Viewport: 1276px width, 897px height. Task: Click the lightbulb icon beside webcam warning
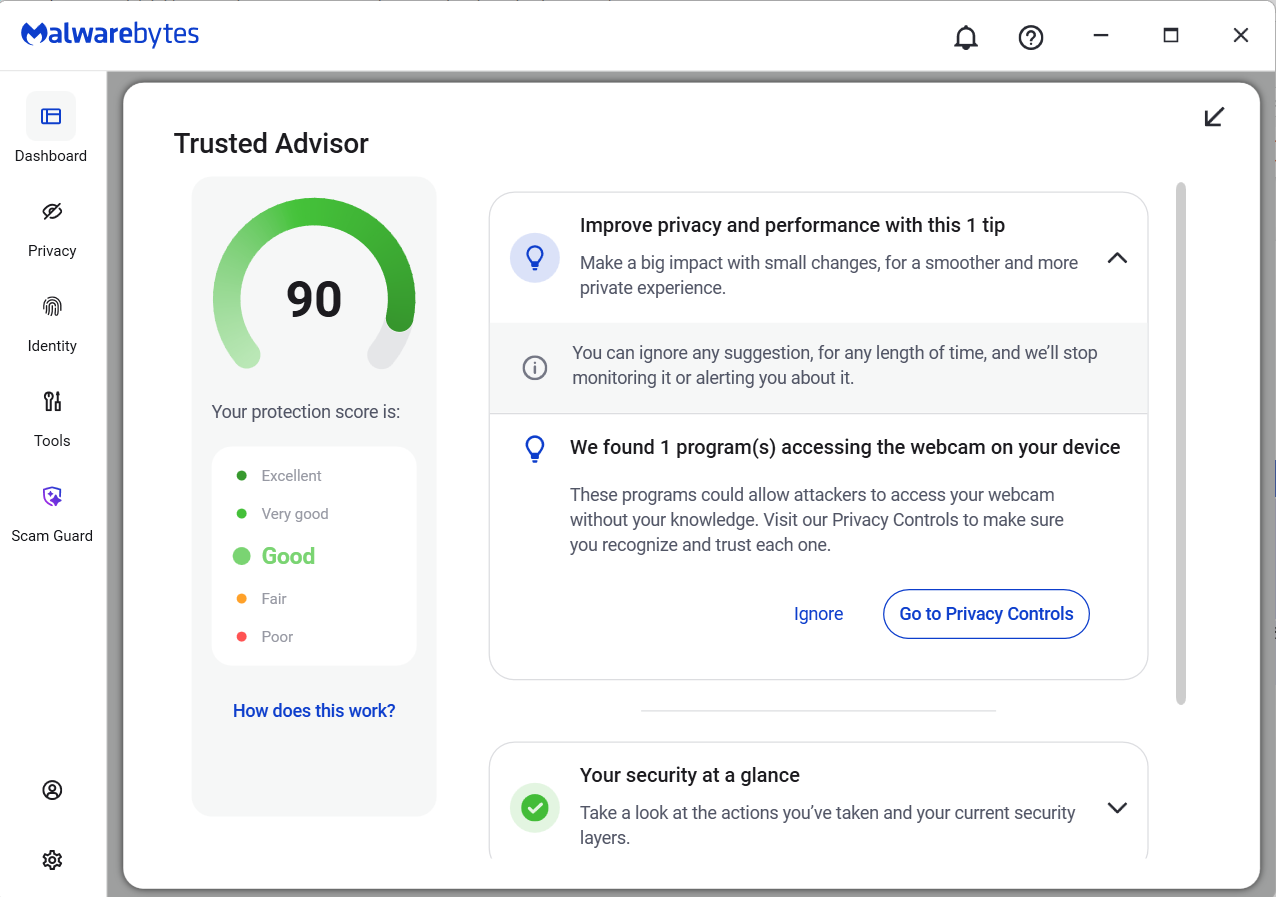coord(535,448)
